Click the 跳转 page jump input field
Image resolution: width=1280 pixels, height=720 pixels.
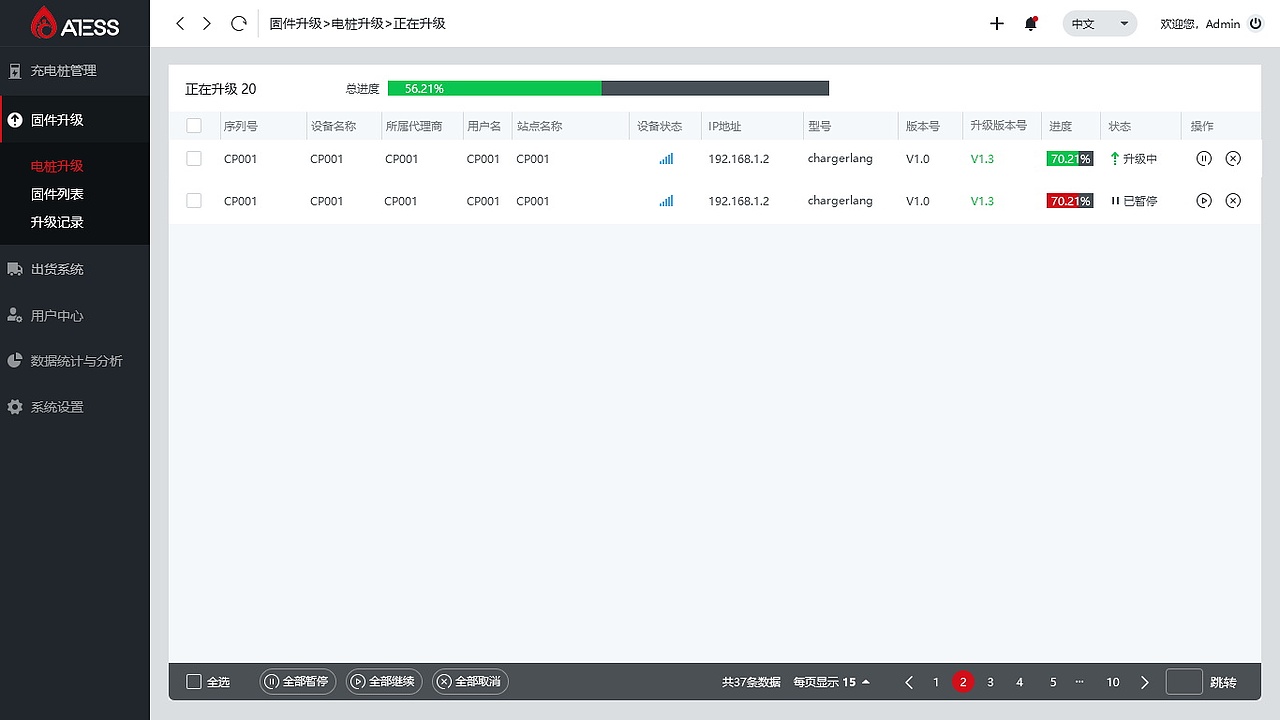pos(1184,681)
